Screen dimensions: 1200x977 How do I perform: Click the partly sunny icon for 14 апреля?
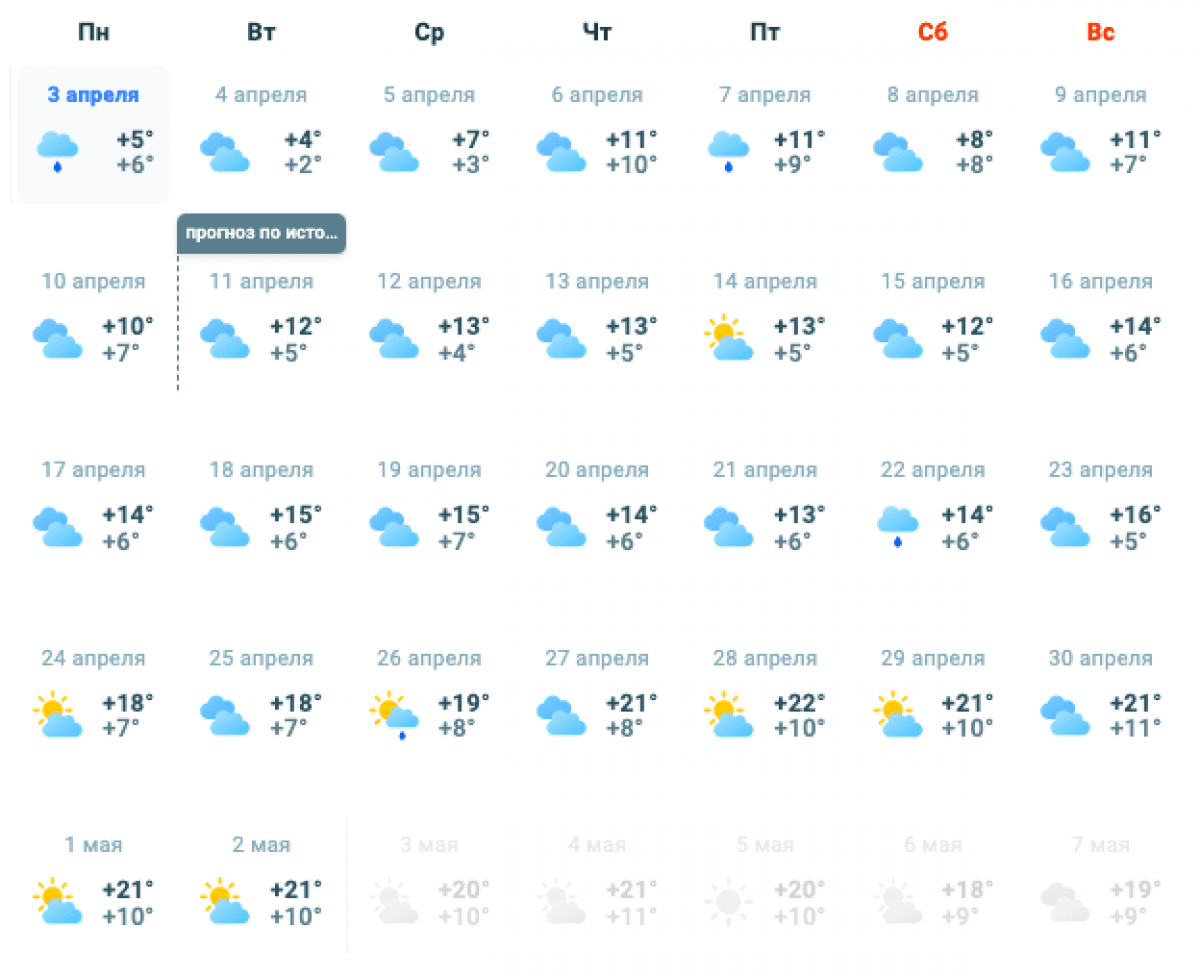pyautogui.click(x=728, y=339)
